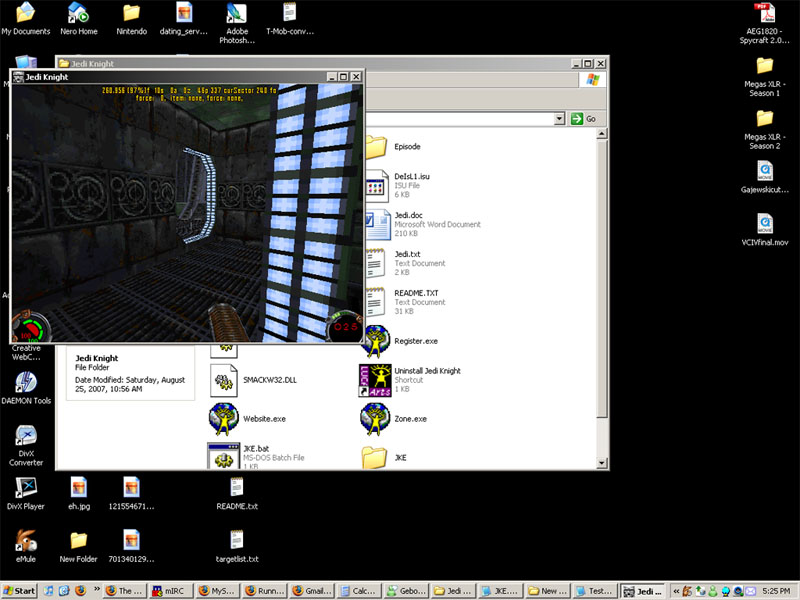Click the Explorer scrollbar down arrow

click(x=602, y=463)
